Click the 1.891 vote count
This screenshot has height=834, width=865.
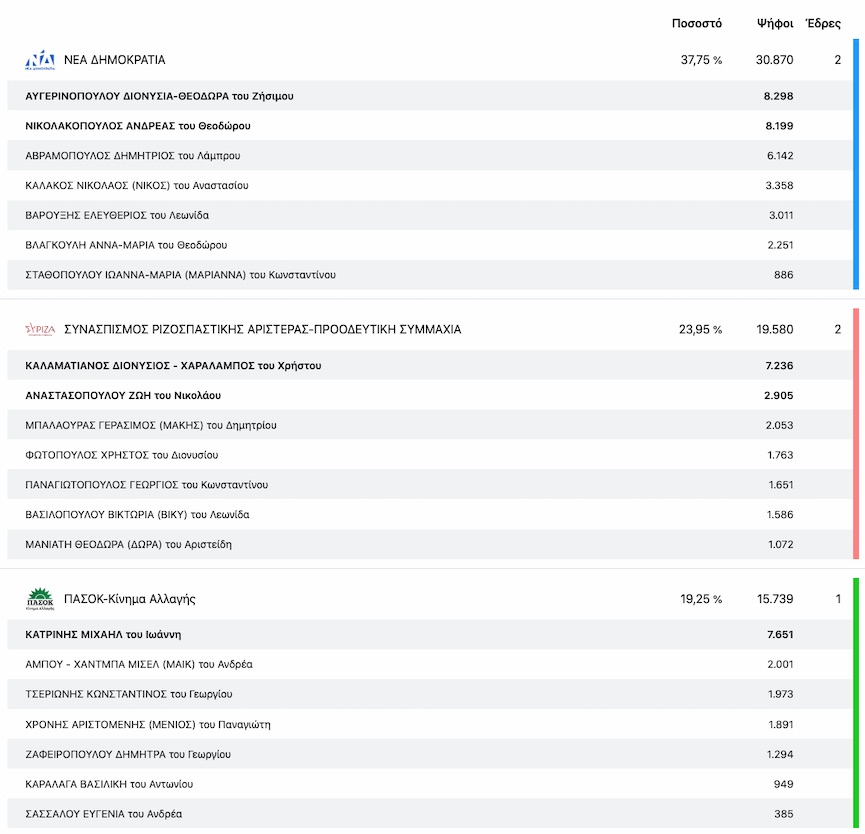781,725
